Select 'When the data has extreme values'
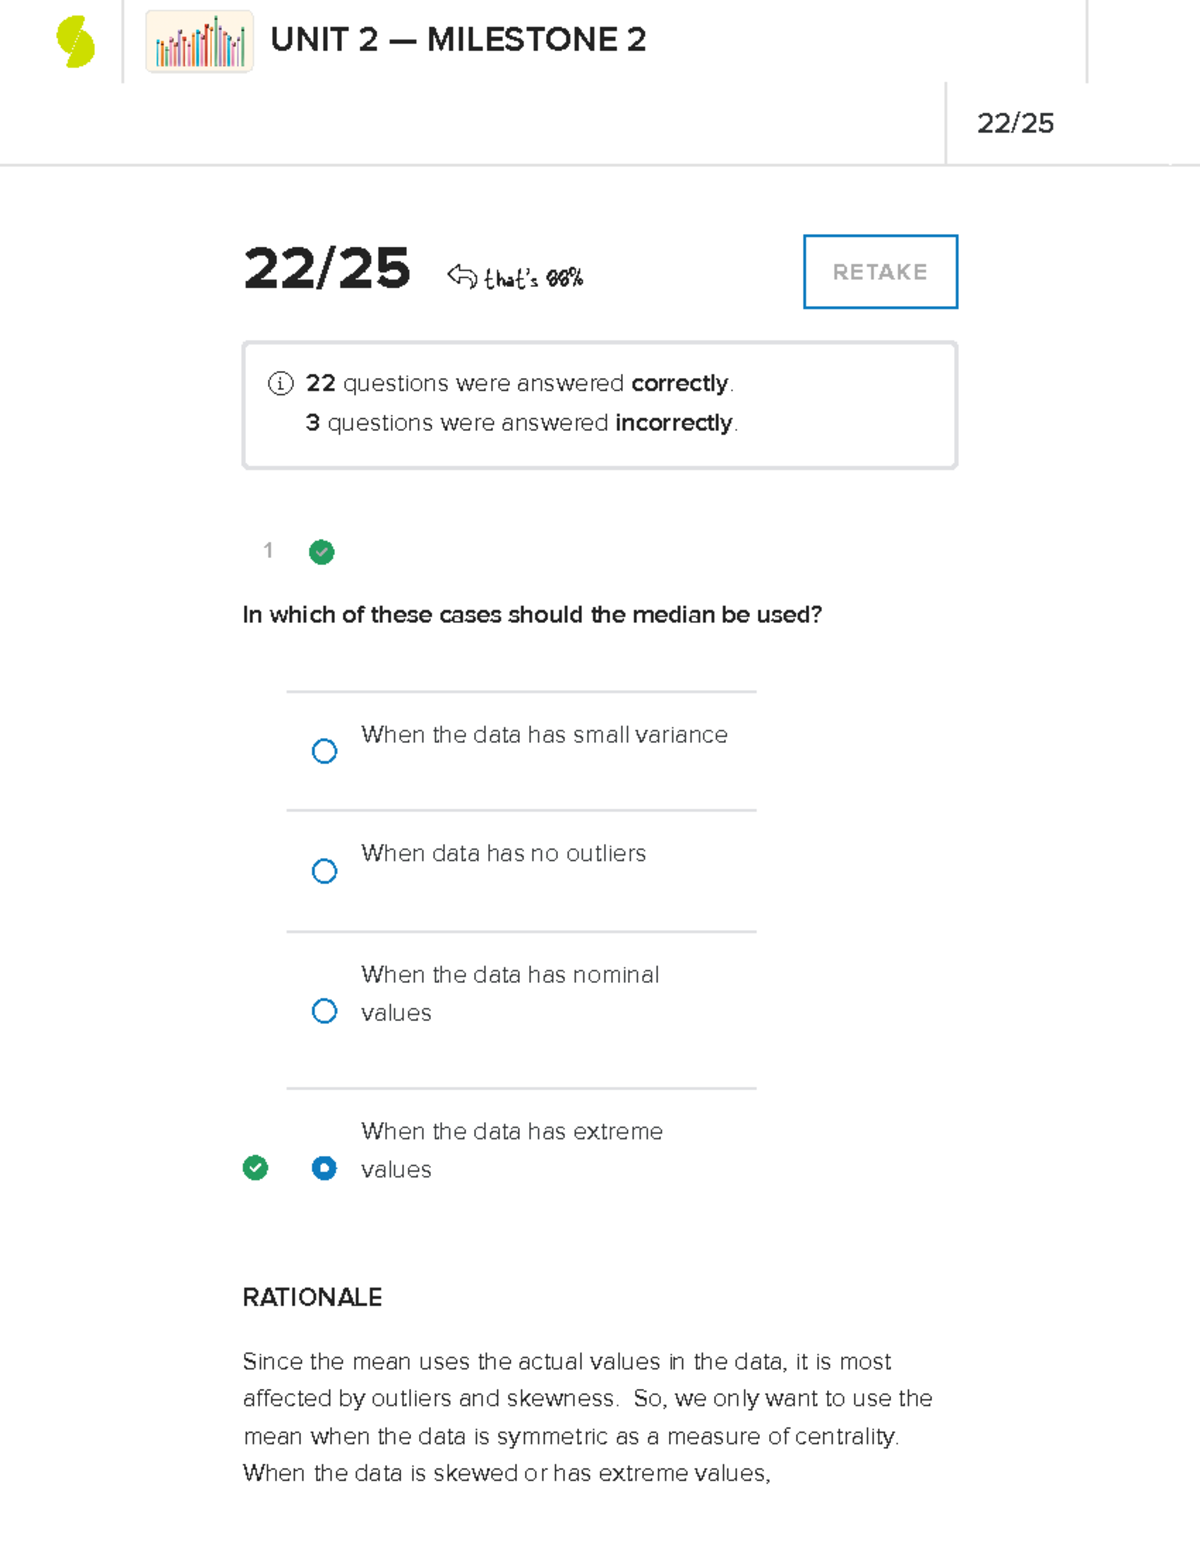The width and height of the screenshot is (1200, 1553). click(x=324, y=1167)
